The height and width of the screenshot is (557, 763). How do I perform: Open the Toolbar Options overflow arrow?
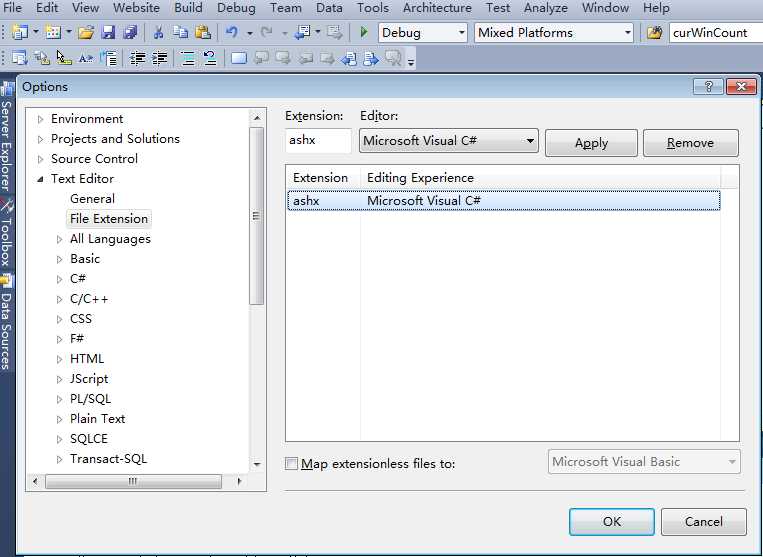[x=411, y=60]
